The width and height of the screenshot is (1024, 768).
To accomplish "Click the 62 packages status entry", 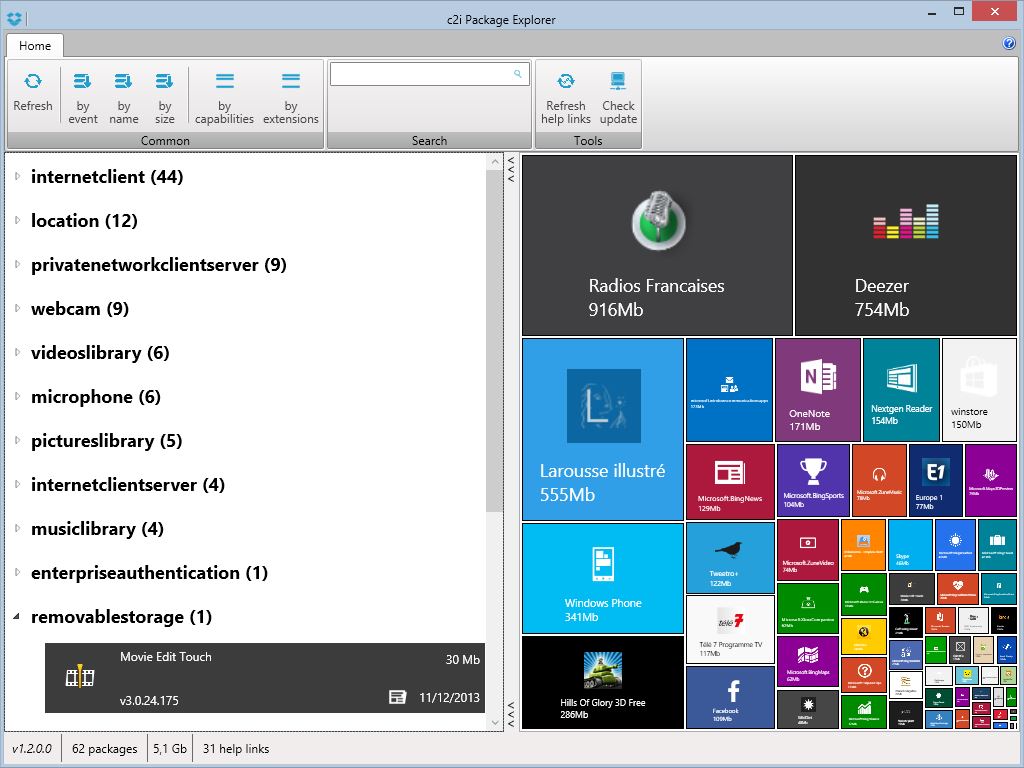I will tap(104, 748).
